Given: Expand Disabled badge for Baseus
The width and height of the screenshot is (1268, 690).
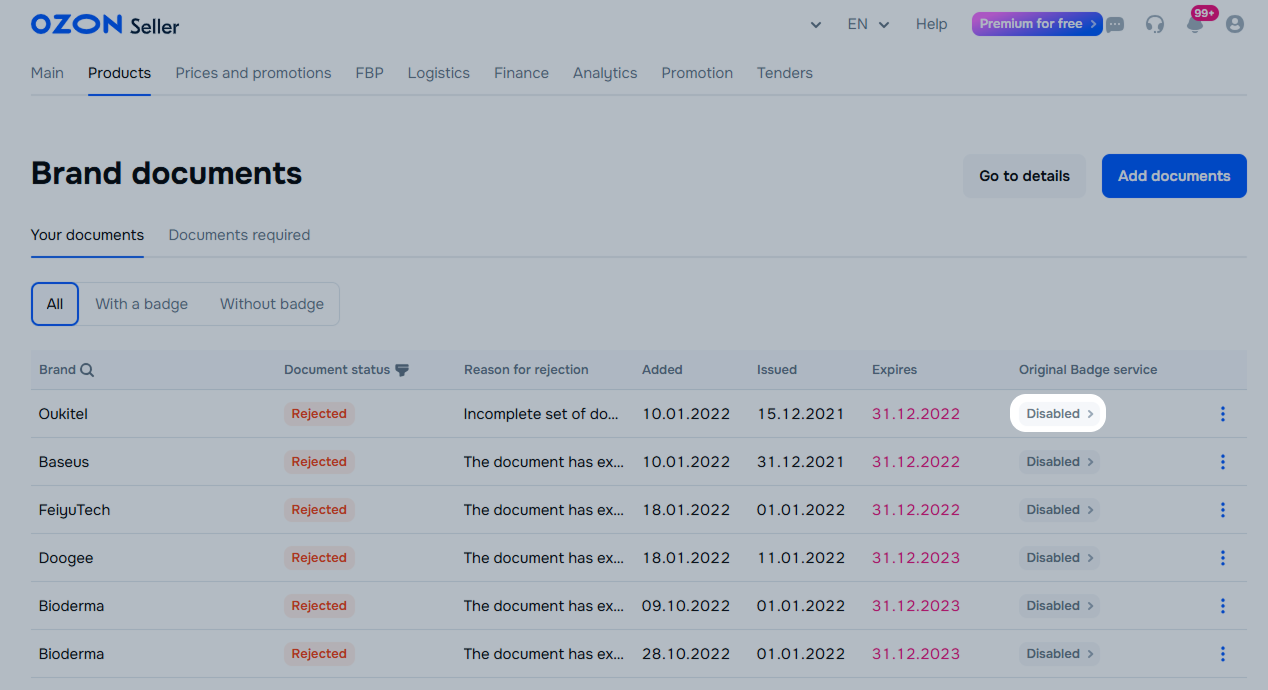Looking at the screenshot, I should click(1059, 461).
